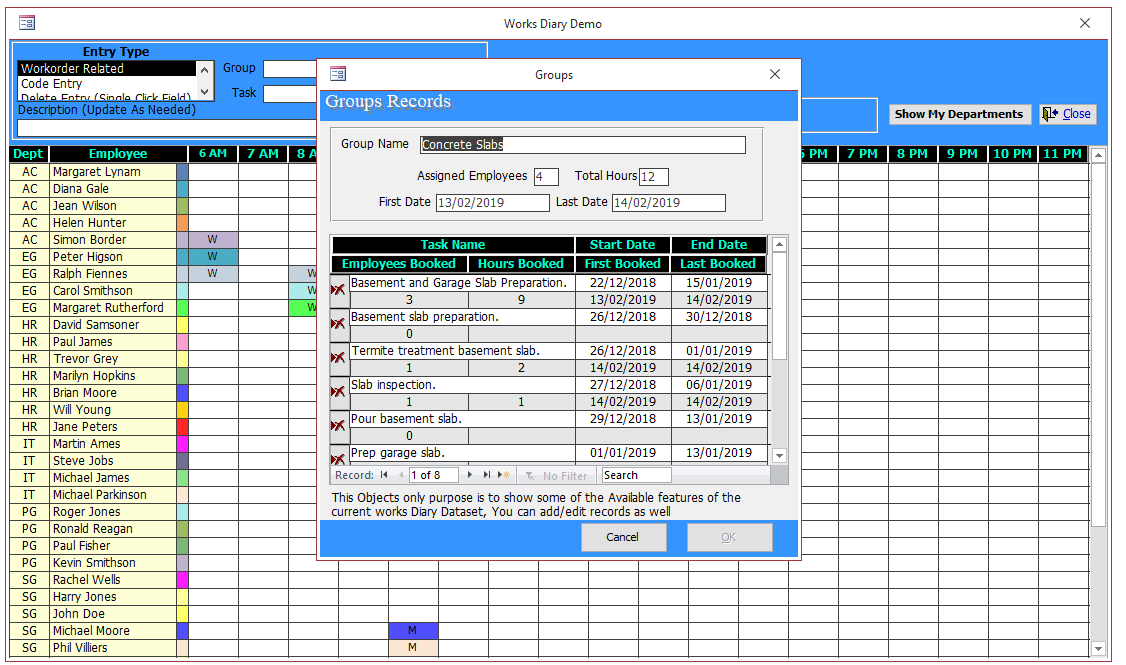Click Michael Moore's M entry in grid

[413, 631]
